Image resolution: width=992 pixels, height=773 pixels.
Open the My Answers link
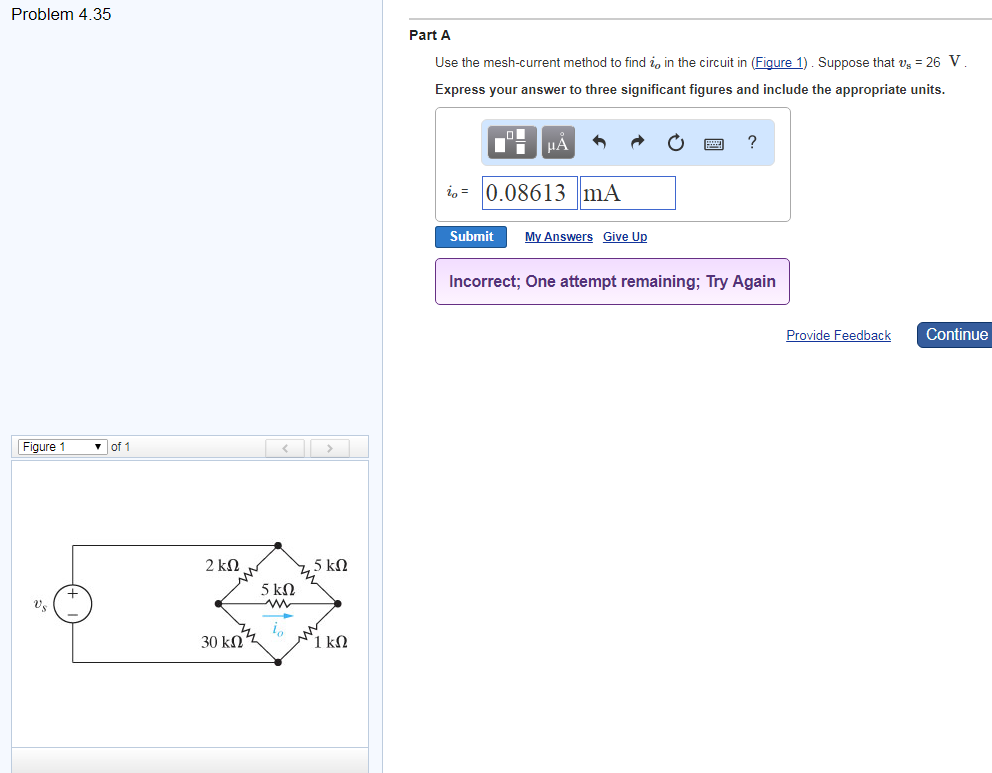point(558,236)
